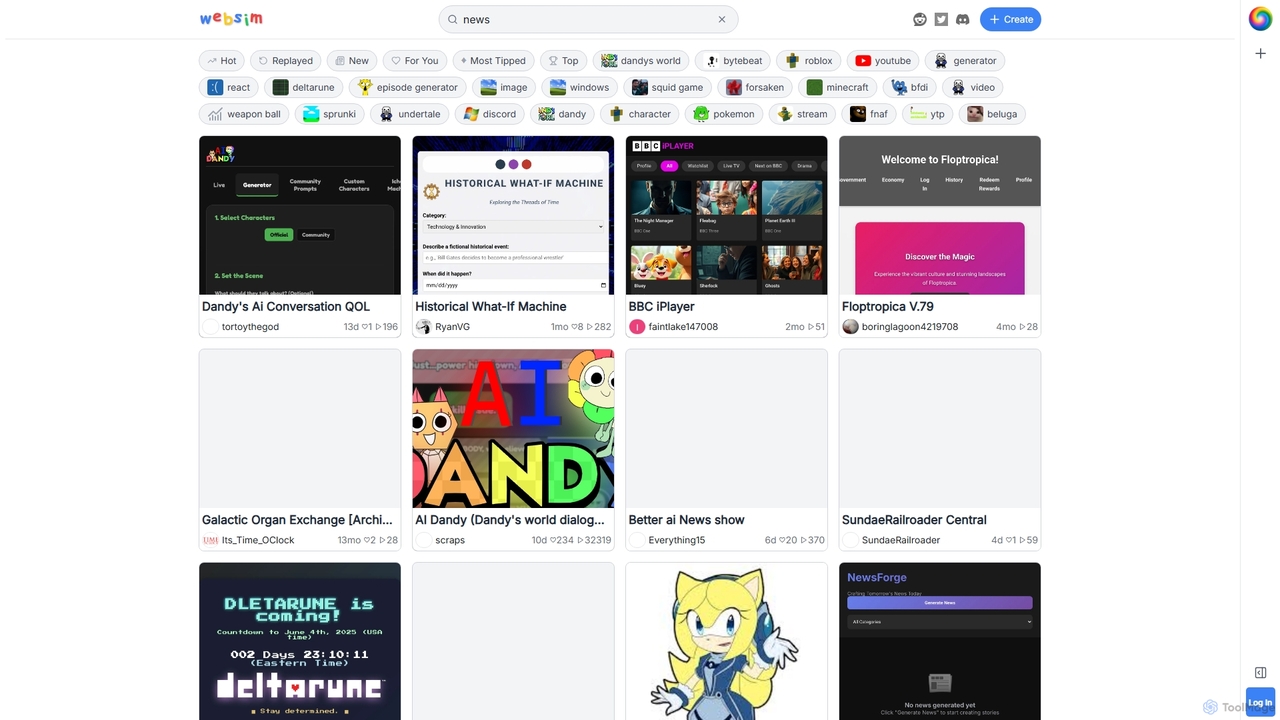Choose the dandys world tag

click(x=641, y=60)
